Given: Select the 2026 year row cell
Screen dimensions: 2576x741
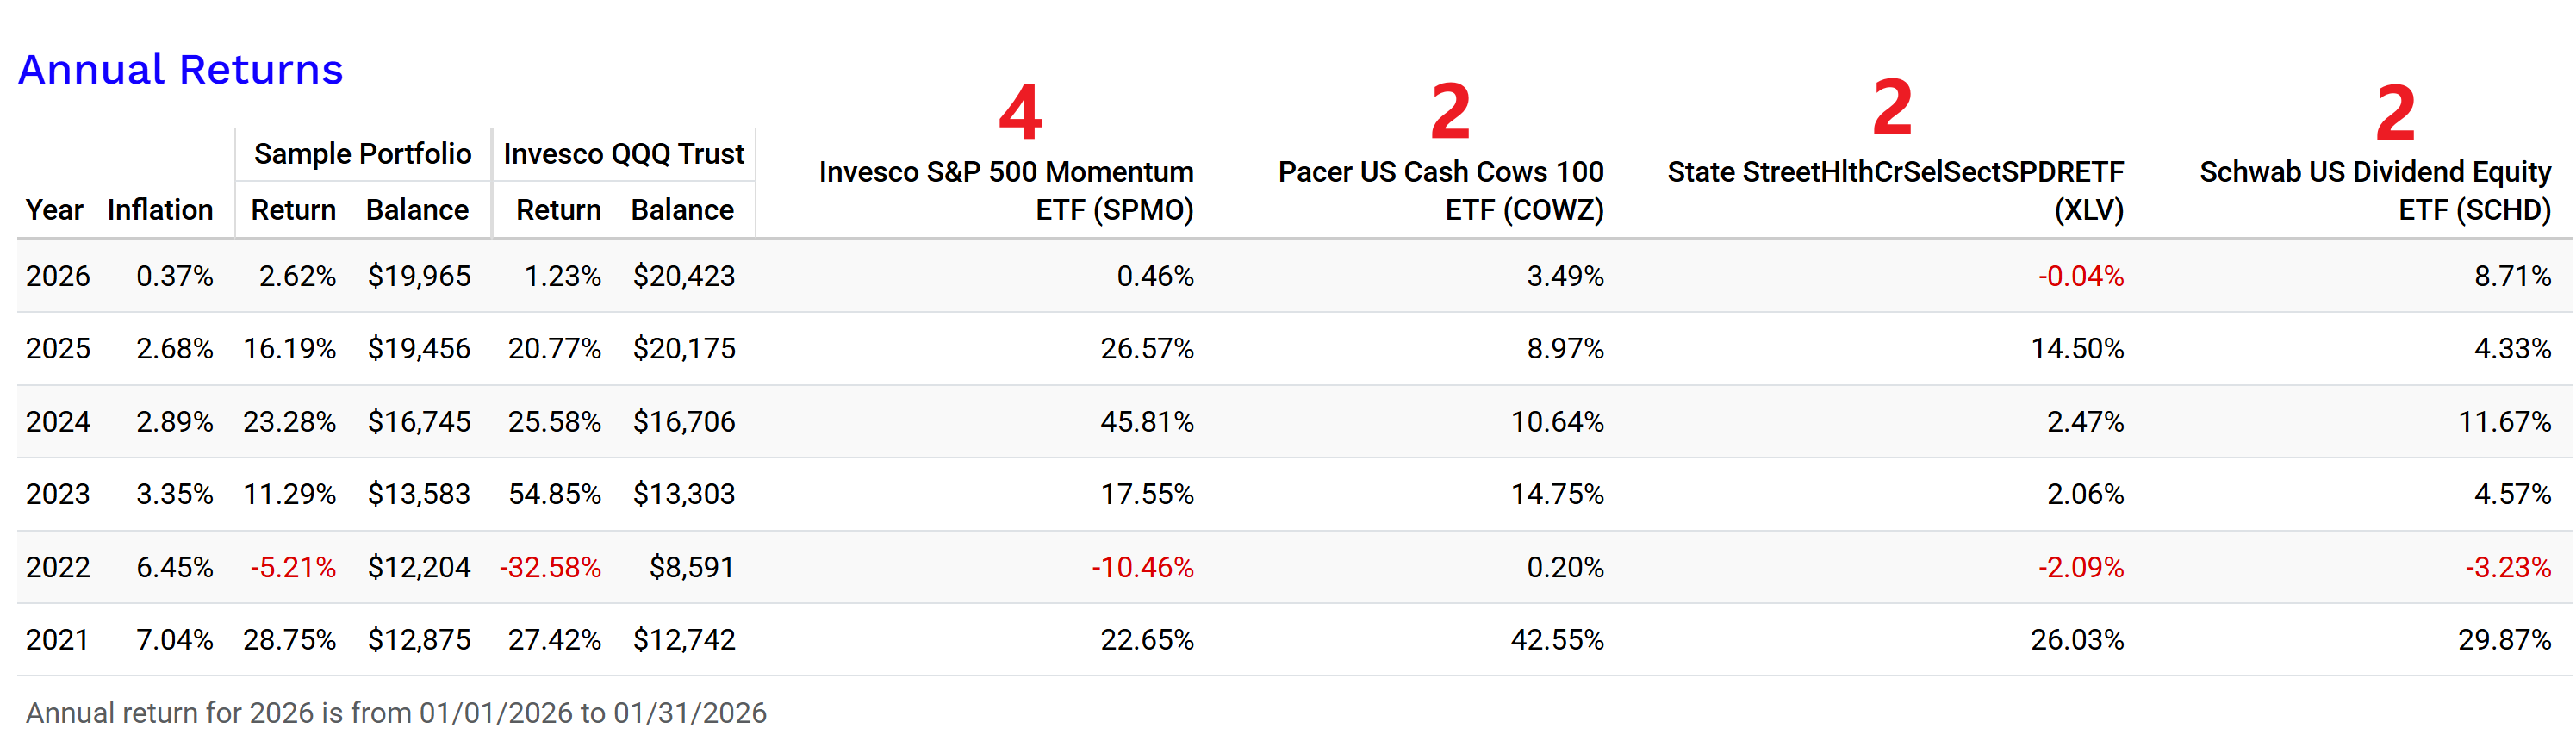Looking at the screenshot, I should [58, 276].
